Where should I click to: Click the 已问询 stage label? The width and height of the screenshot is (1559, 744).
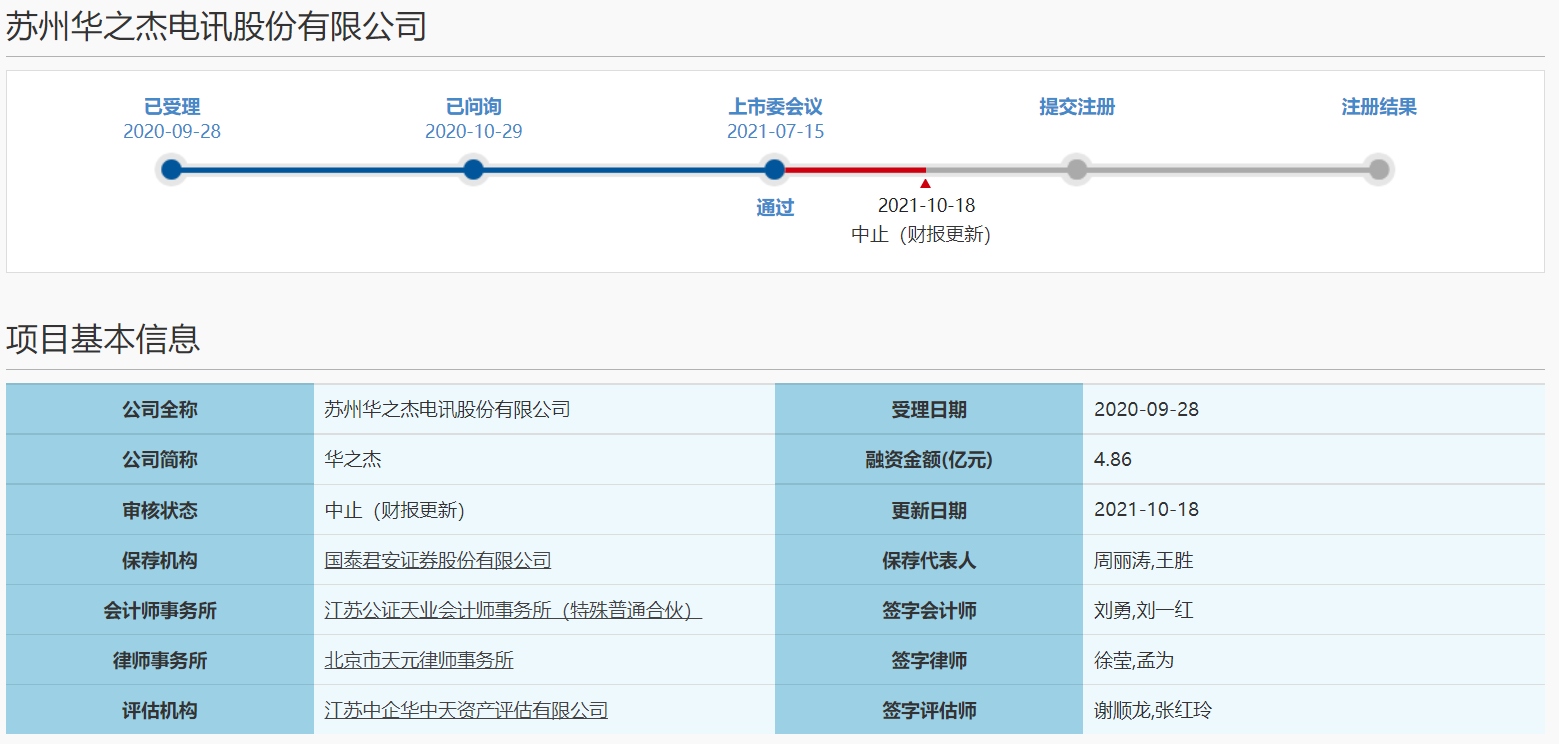pyautogui.click(x=474, y=107)
